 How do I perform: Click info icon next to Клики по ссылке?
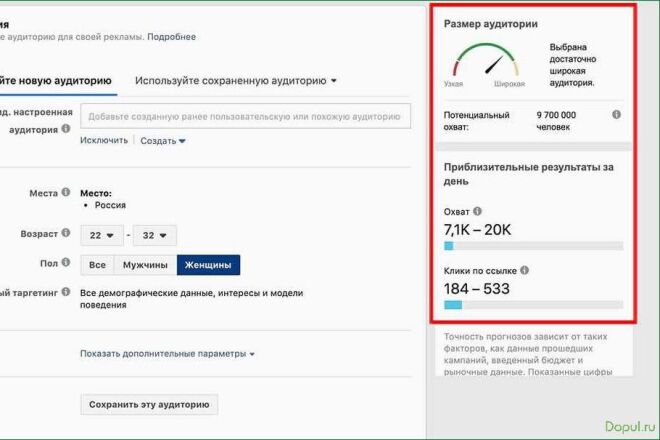click(524, 270)
